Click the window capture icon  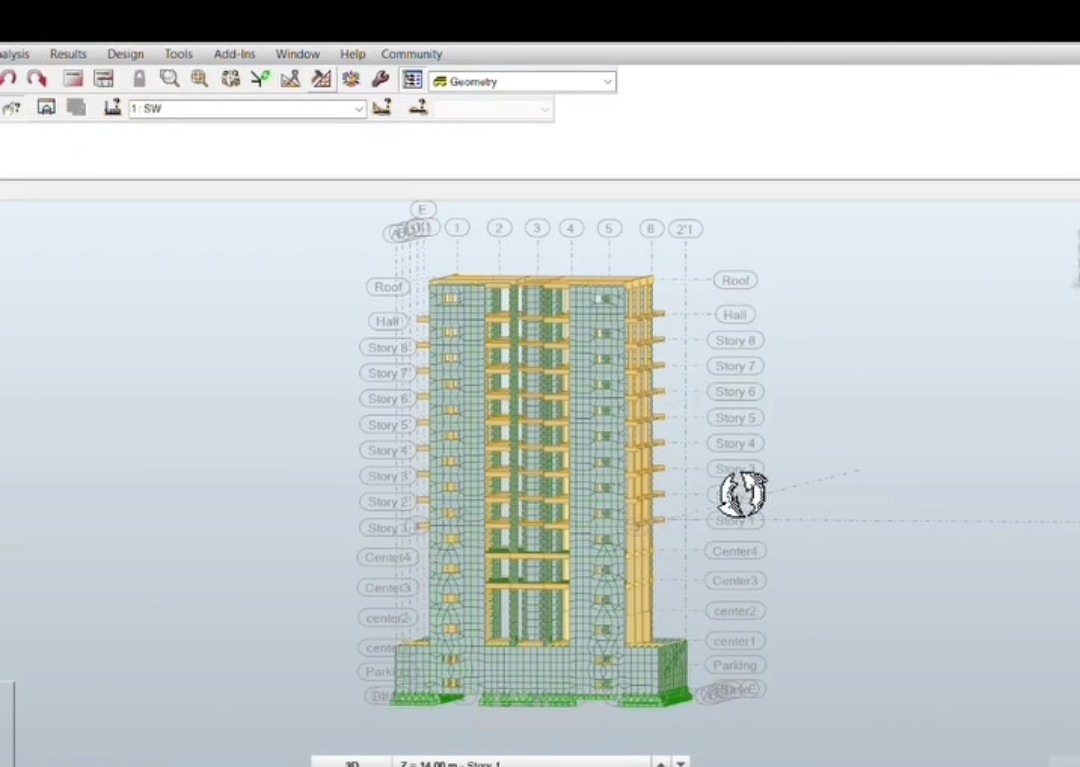46,107
